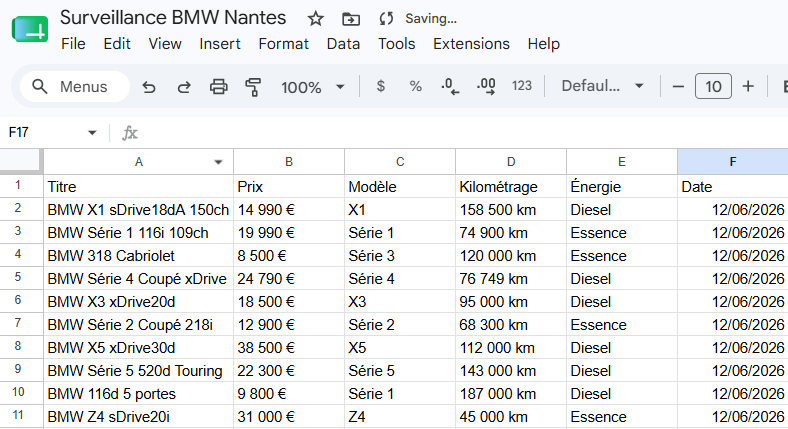Click the Prix header cell
Image resolution: width=788 pixels, height=429 pixels.
pyautogui.click(x=289, y=186)
